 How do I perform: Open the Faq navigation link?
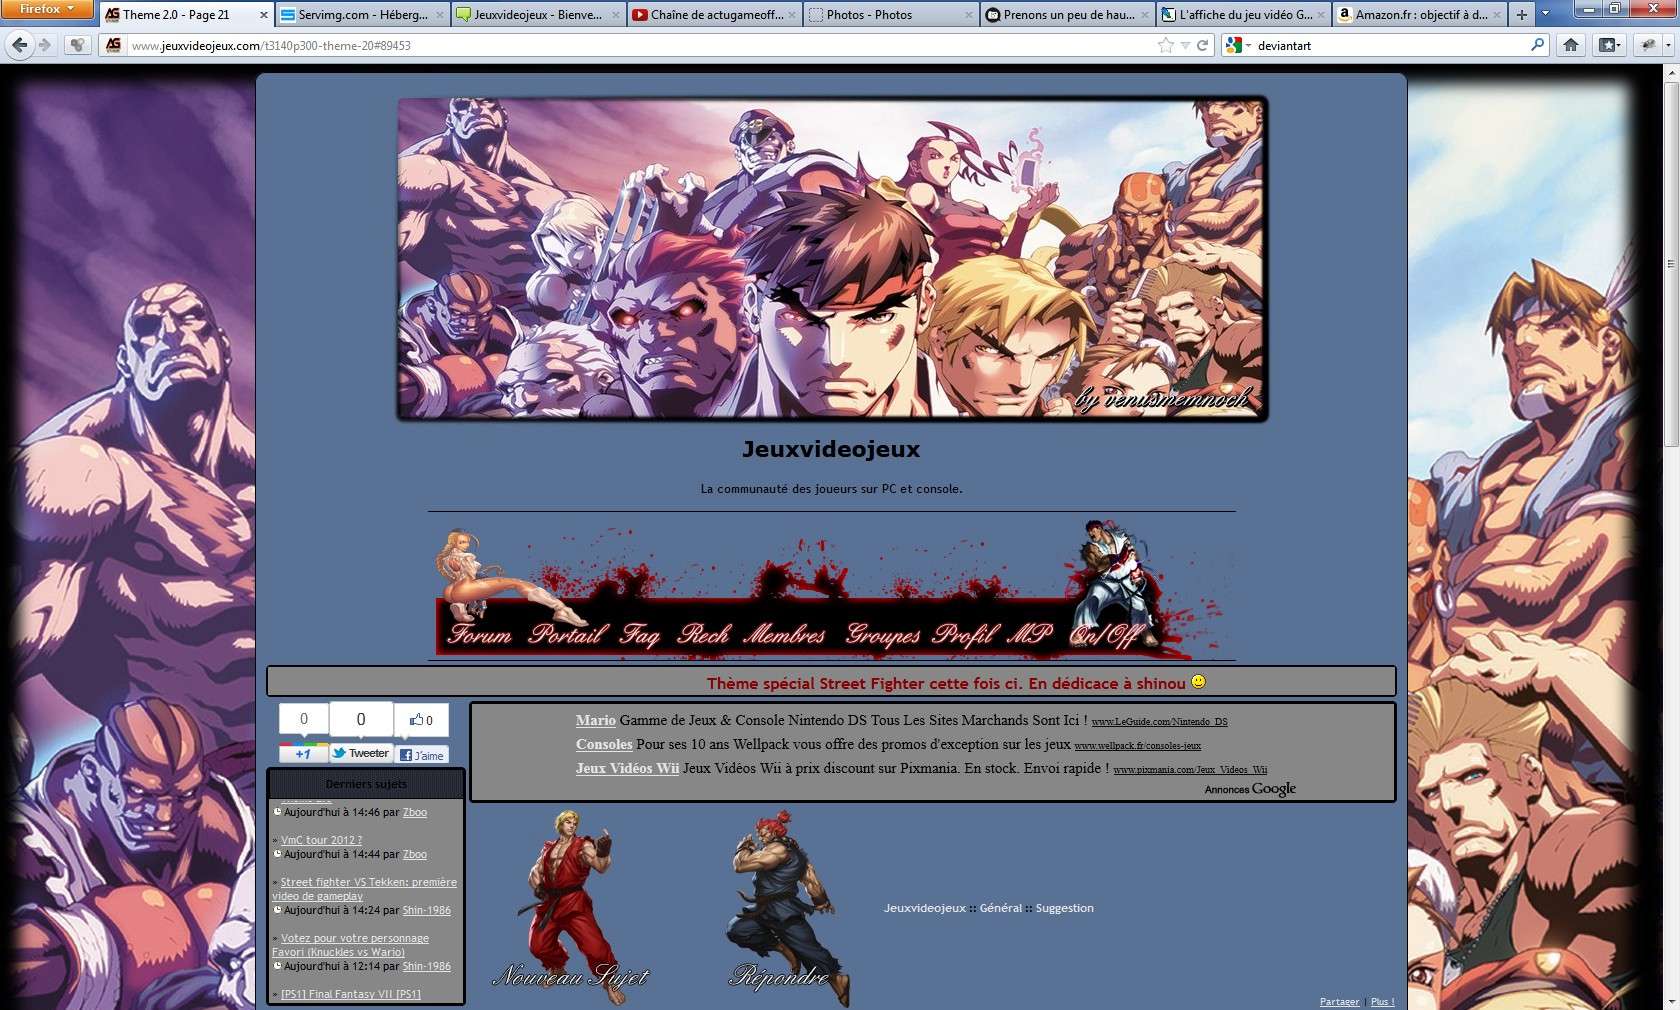tap(640, 634)
